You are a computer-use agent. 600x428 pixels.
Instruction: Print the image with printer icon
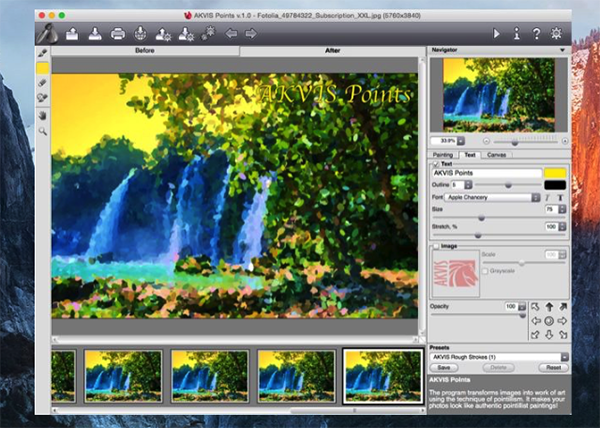pos(118,34)
